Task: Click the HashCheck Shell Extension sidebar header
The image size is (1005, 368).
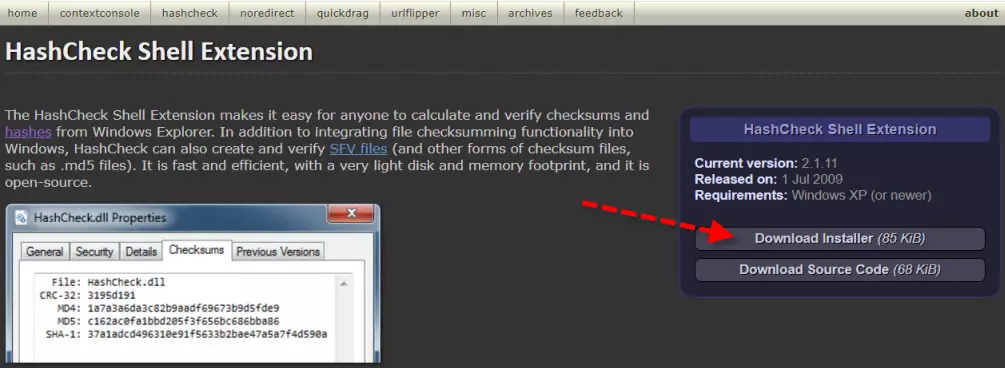Action: tap(840, 130)
